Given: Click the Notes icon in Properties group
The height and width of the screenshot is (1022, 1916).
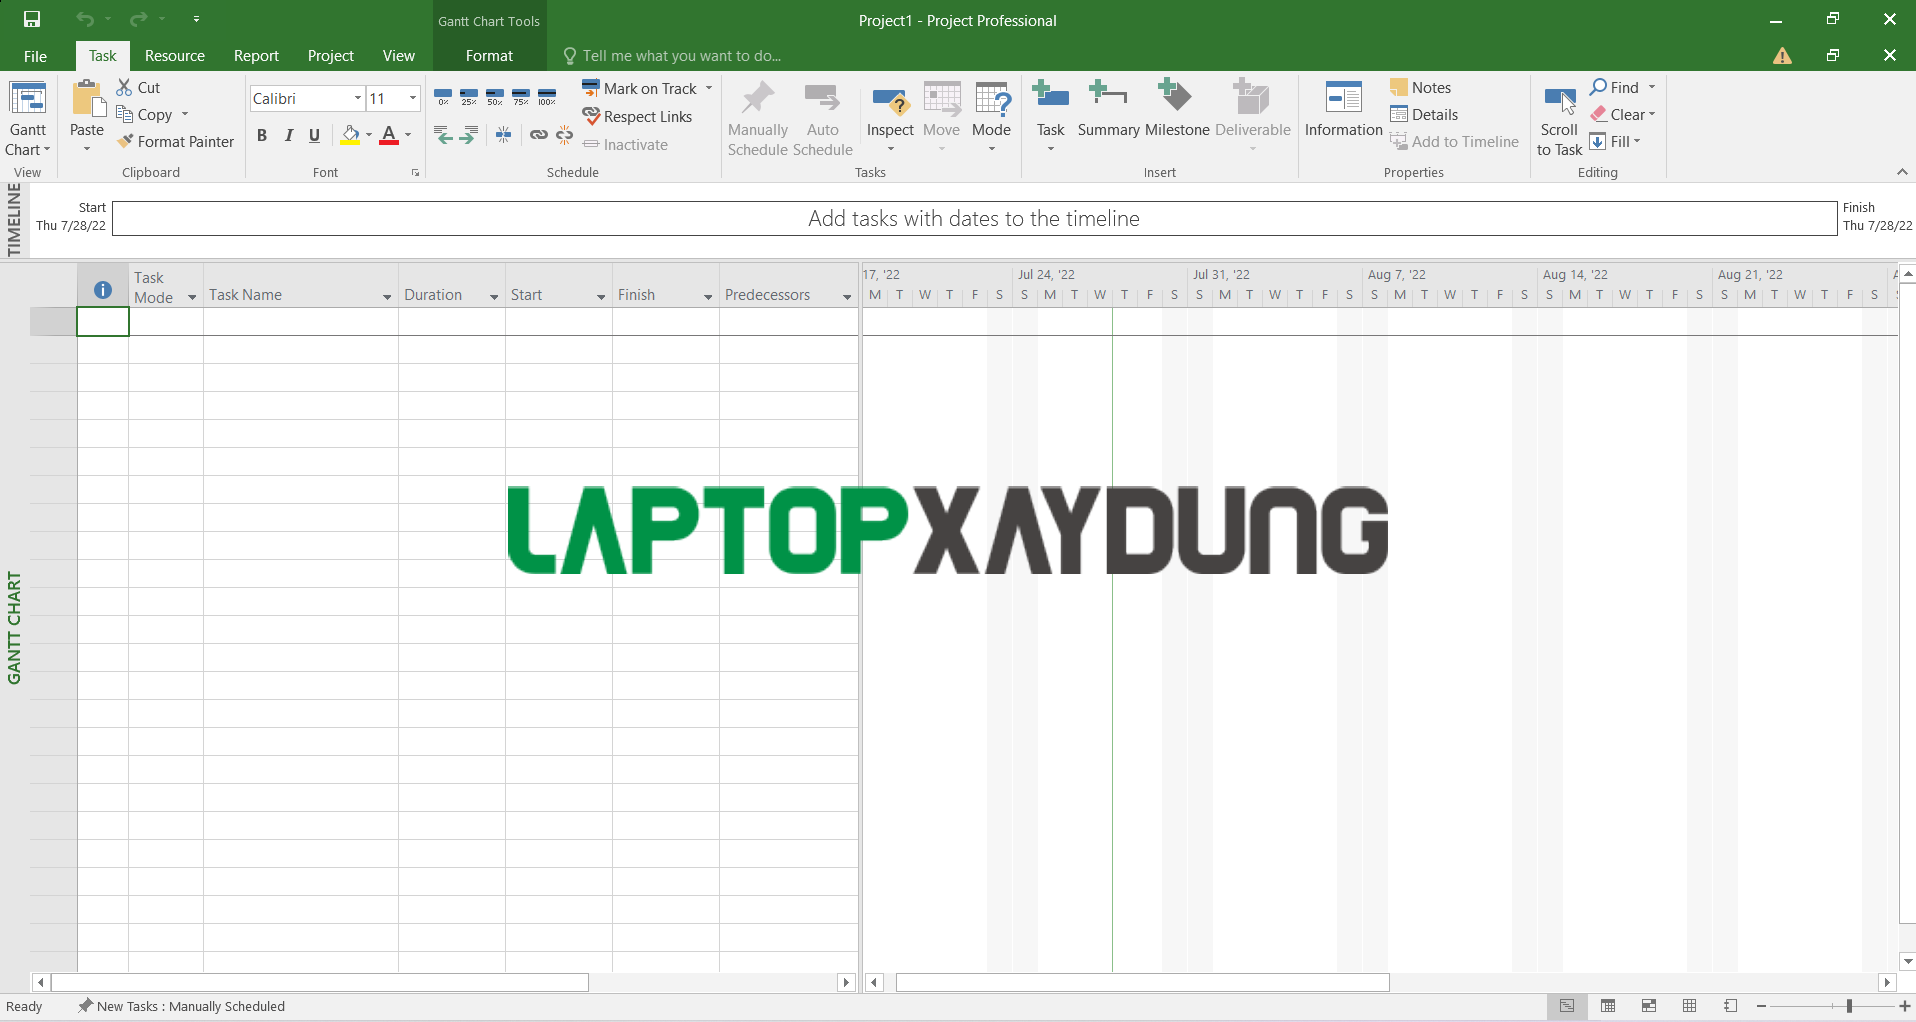Looking at the screenshot, I should 1400,87.
